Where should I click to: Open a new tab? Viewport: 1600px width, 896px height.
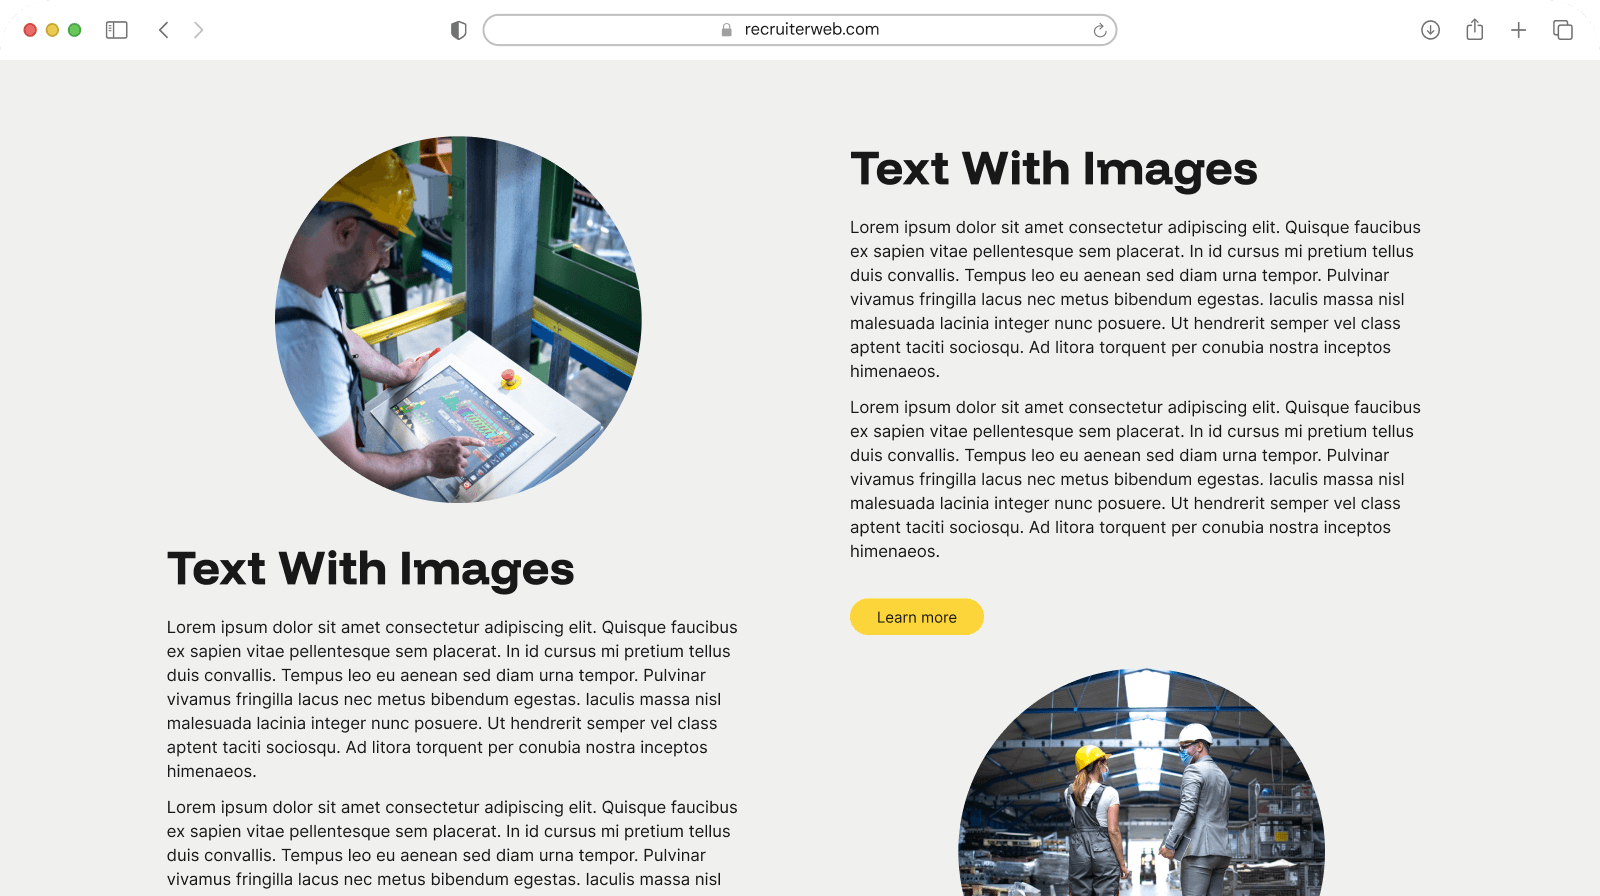pyautogui.click(x=1519, y=30)
